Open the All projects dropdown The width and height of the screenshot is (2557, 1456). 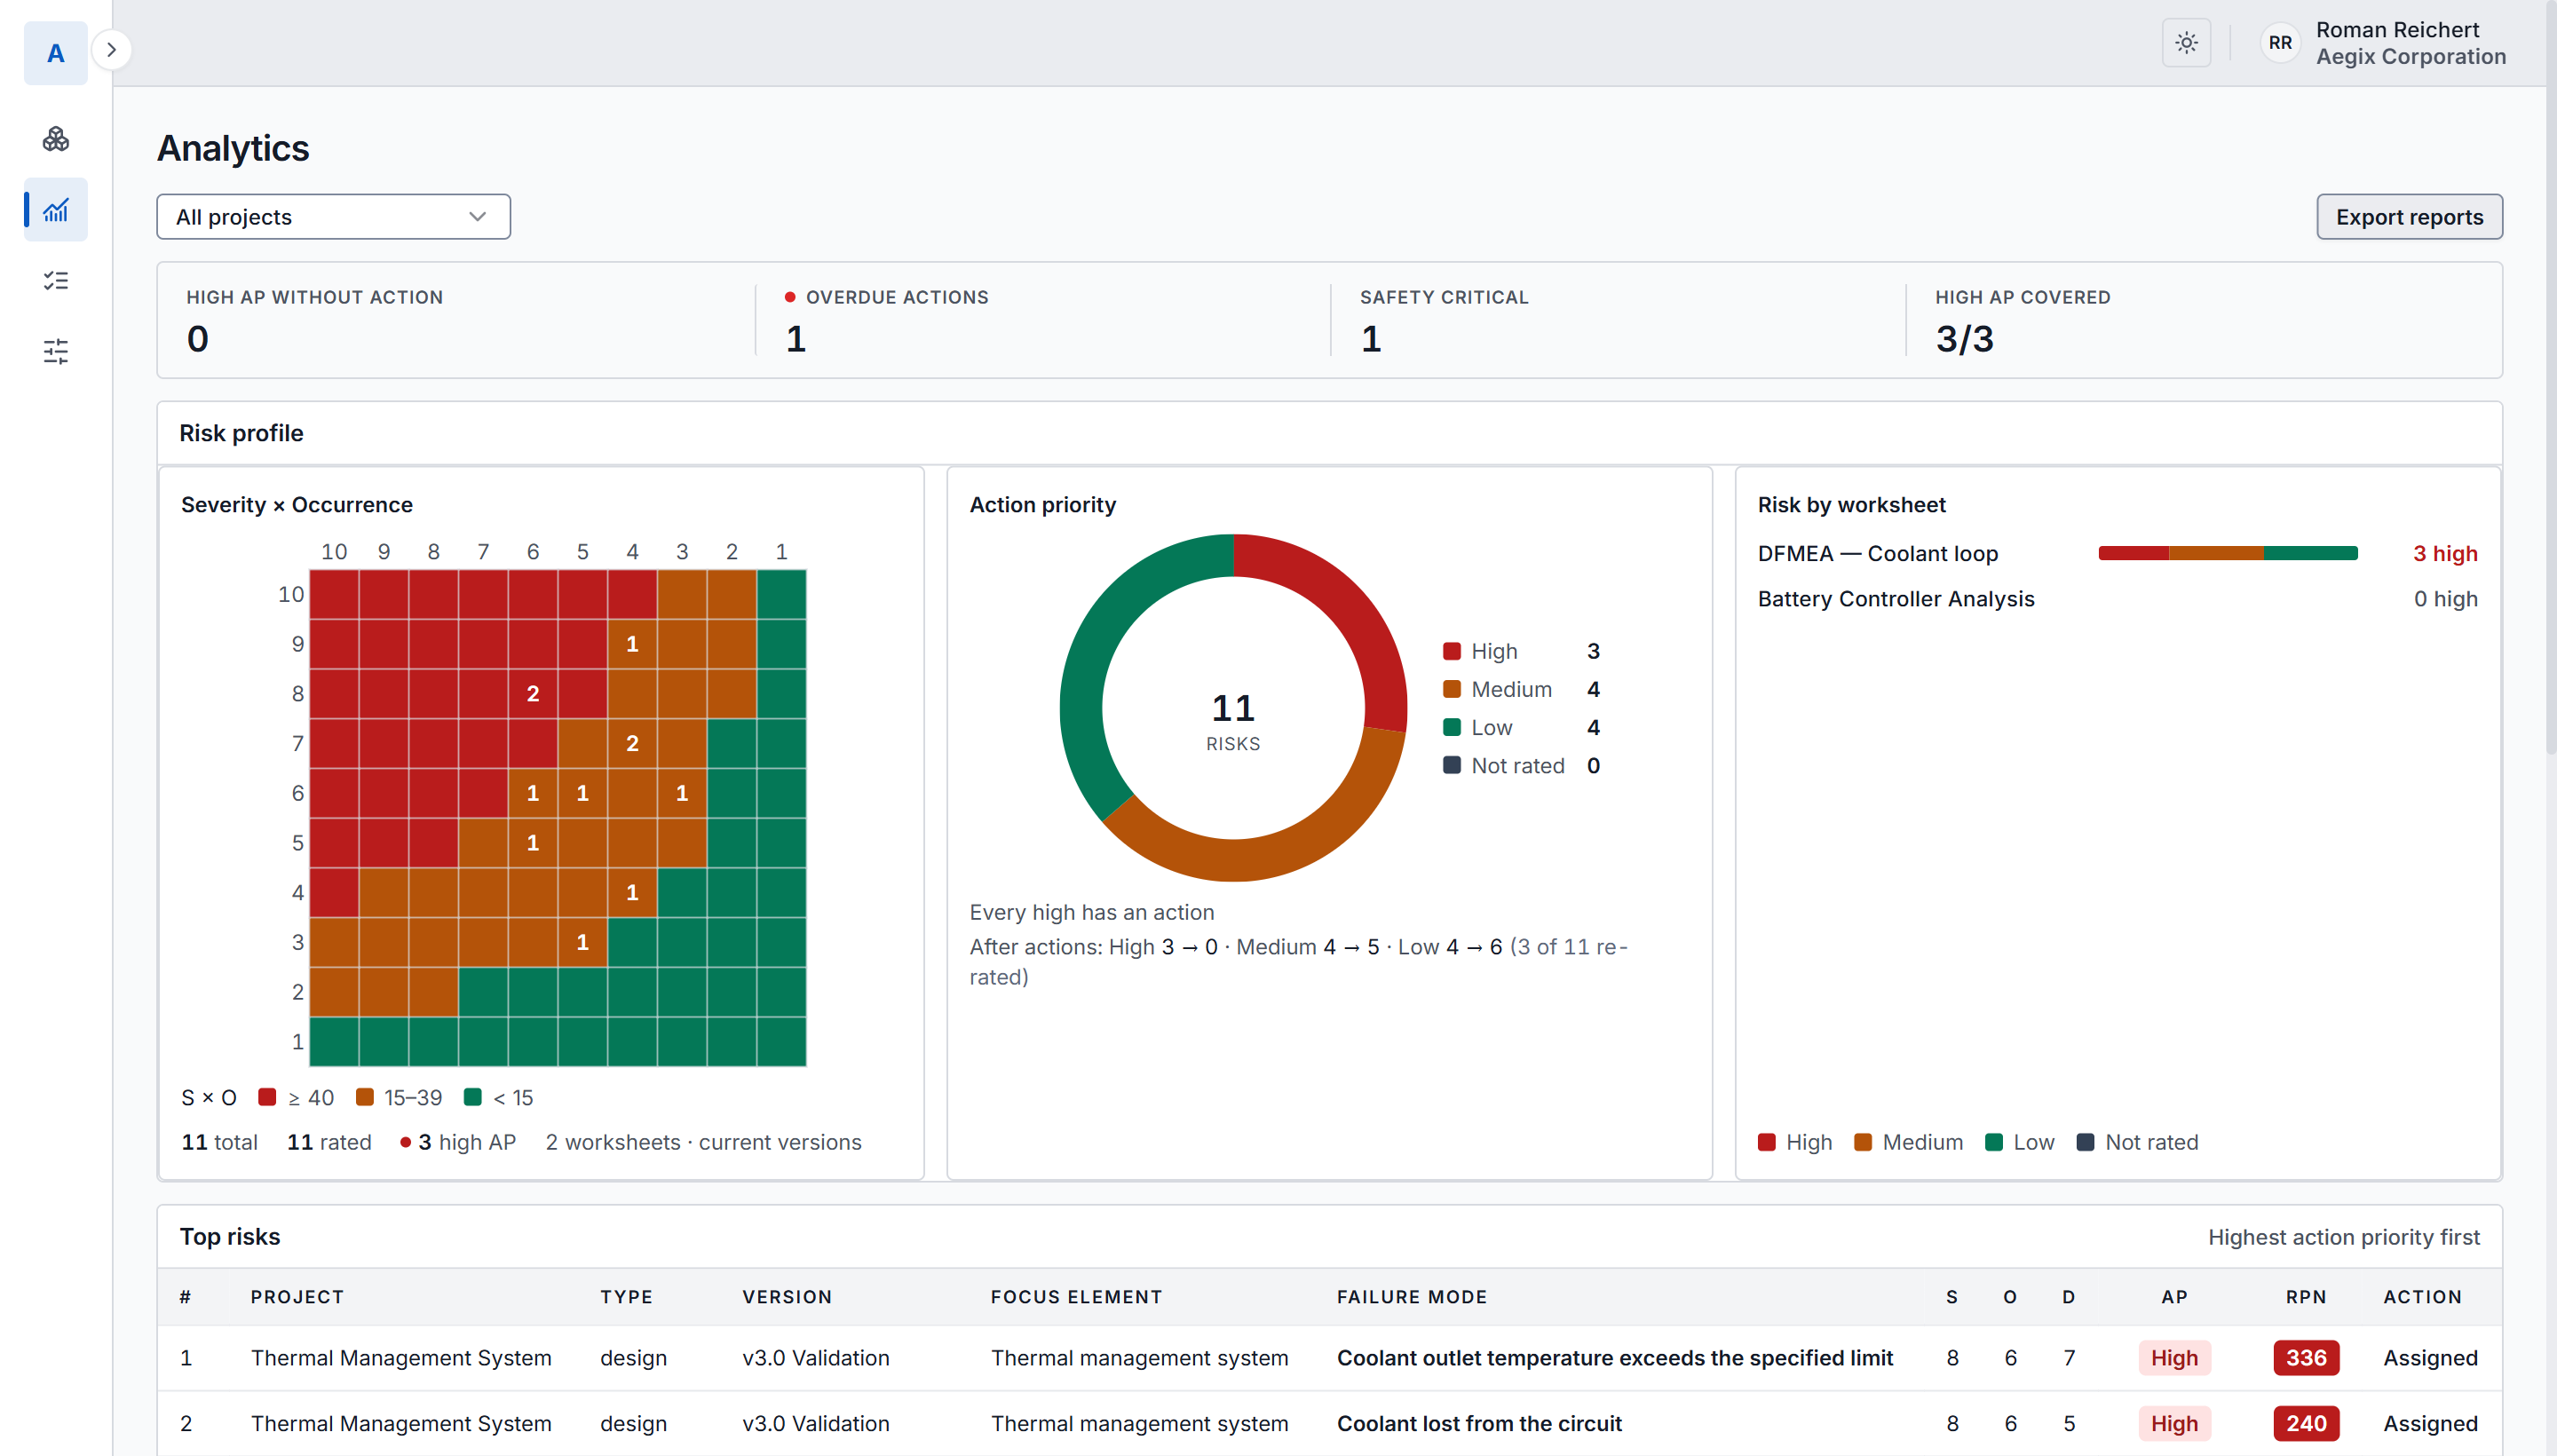click(x=333, y=217)
